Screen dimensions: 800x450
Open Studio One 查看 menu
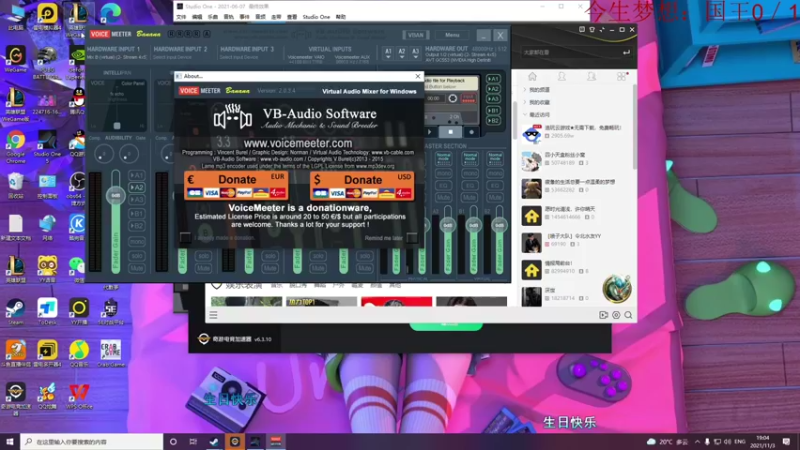[x=292, y=17]
